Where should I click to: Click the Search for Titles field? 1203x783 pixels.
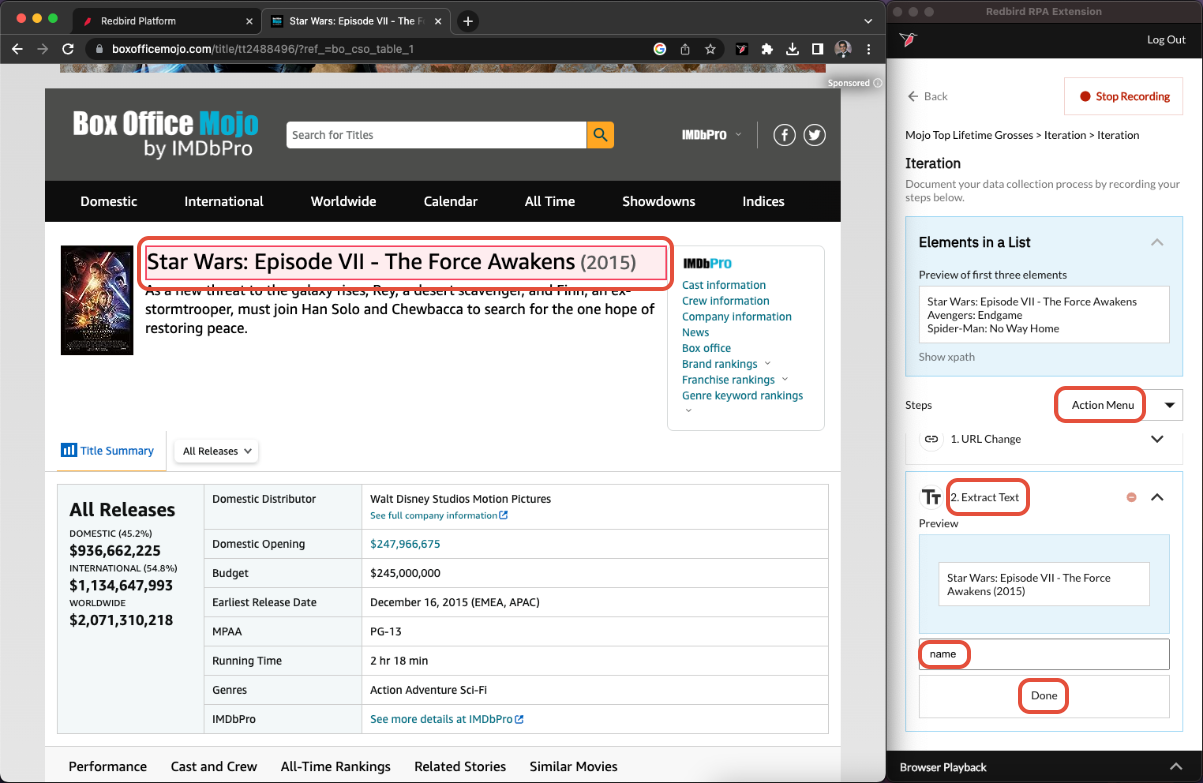436,135
